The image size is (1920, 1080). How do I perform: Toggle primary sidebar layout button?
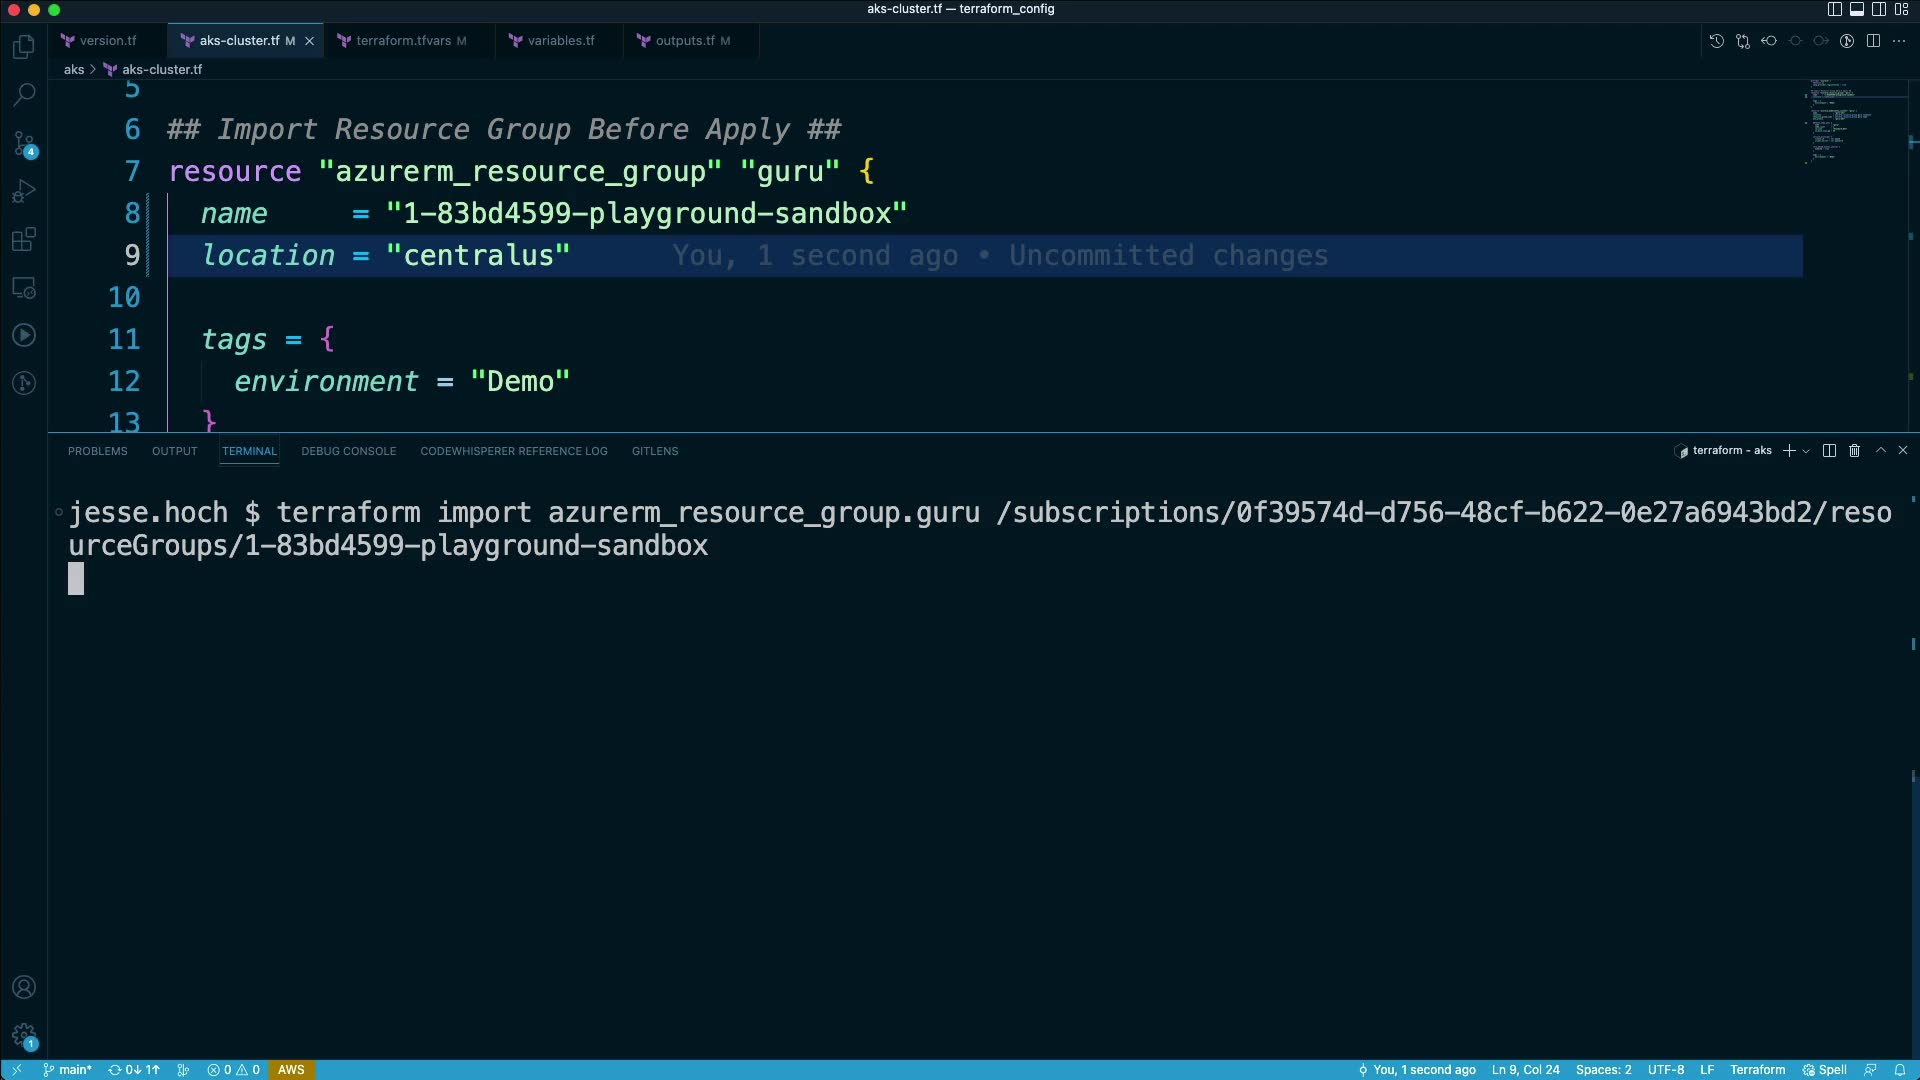pos(1834,9)
